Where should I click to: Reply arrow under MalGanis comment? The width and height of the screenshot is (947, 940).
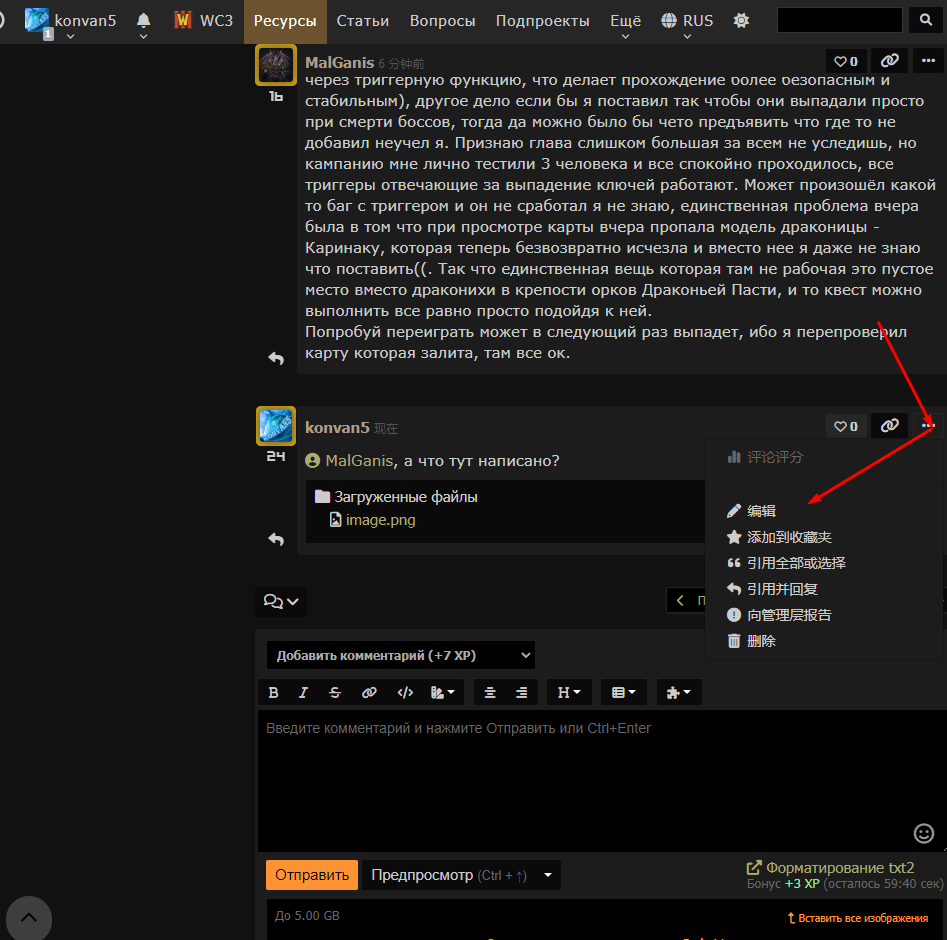pyautogui.click(x=276, y=358)
